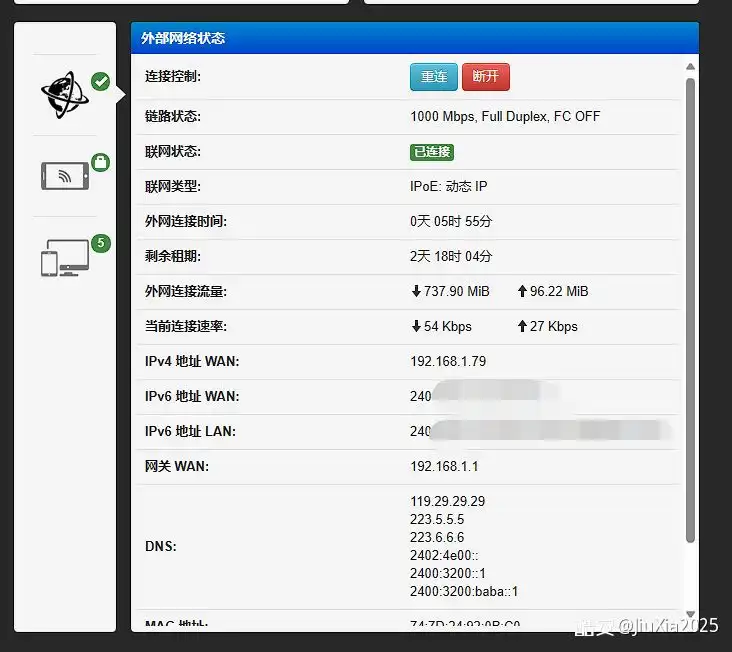Click DNS entry 2400:3200::1
Viewport: 732px width, 652px height.
point(448,573)
